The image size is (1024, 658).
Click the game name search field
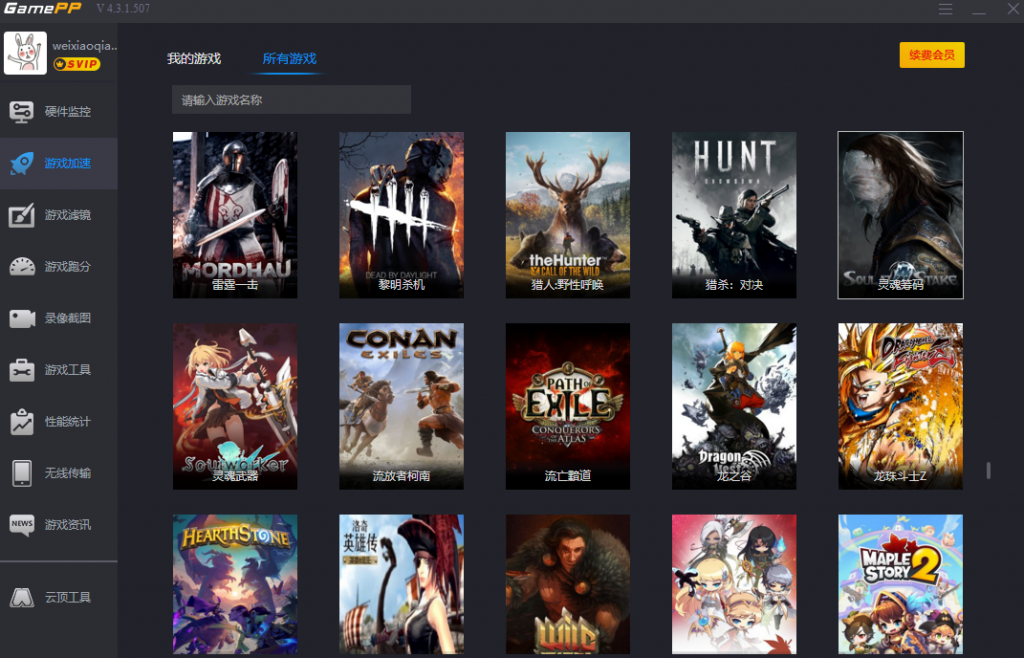pyautogui.click(x=291, y=100)
